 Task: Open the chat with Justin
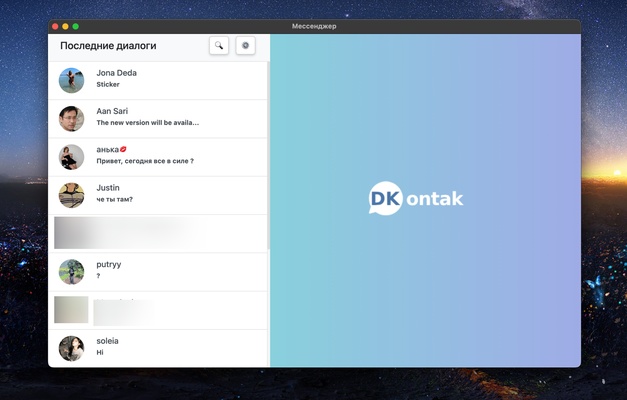[158, 196]
